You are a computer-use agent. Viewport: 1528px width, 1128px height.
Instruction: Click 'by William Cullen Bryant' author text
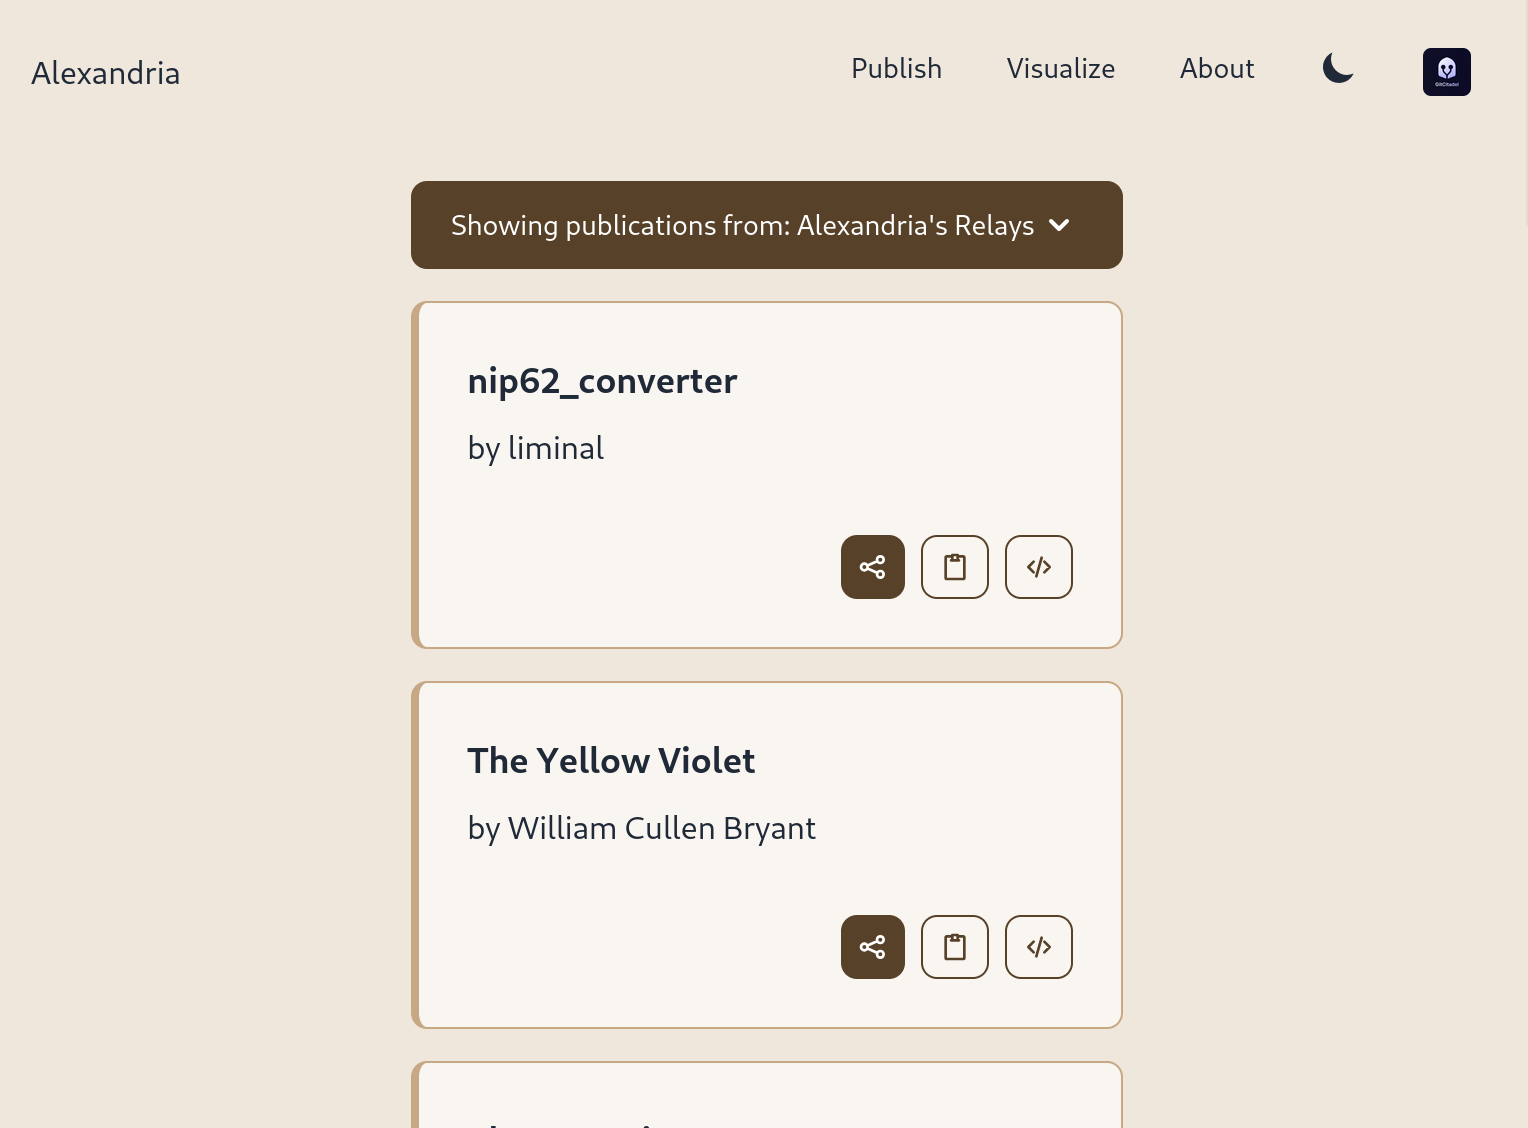(641, 828)
